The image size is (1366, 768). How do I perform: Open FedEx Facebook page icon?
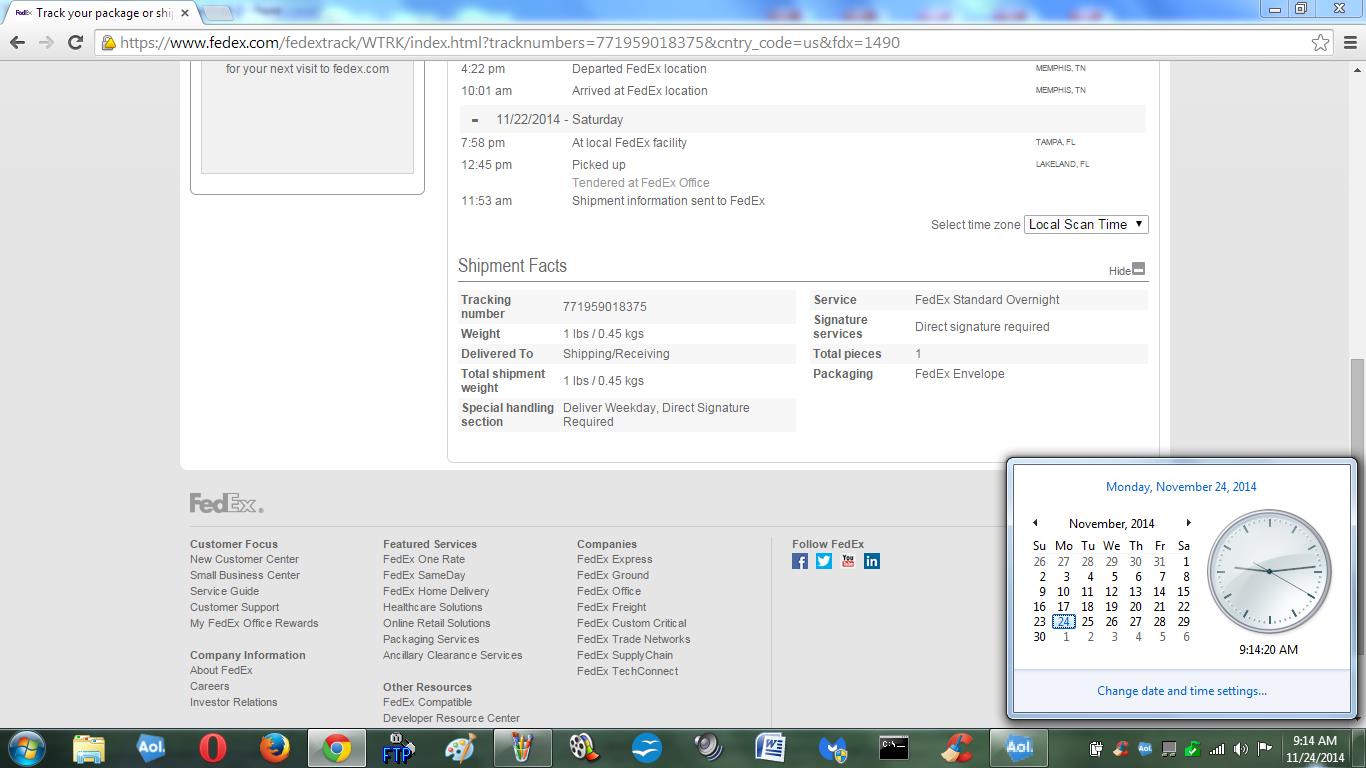[800, 561]
